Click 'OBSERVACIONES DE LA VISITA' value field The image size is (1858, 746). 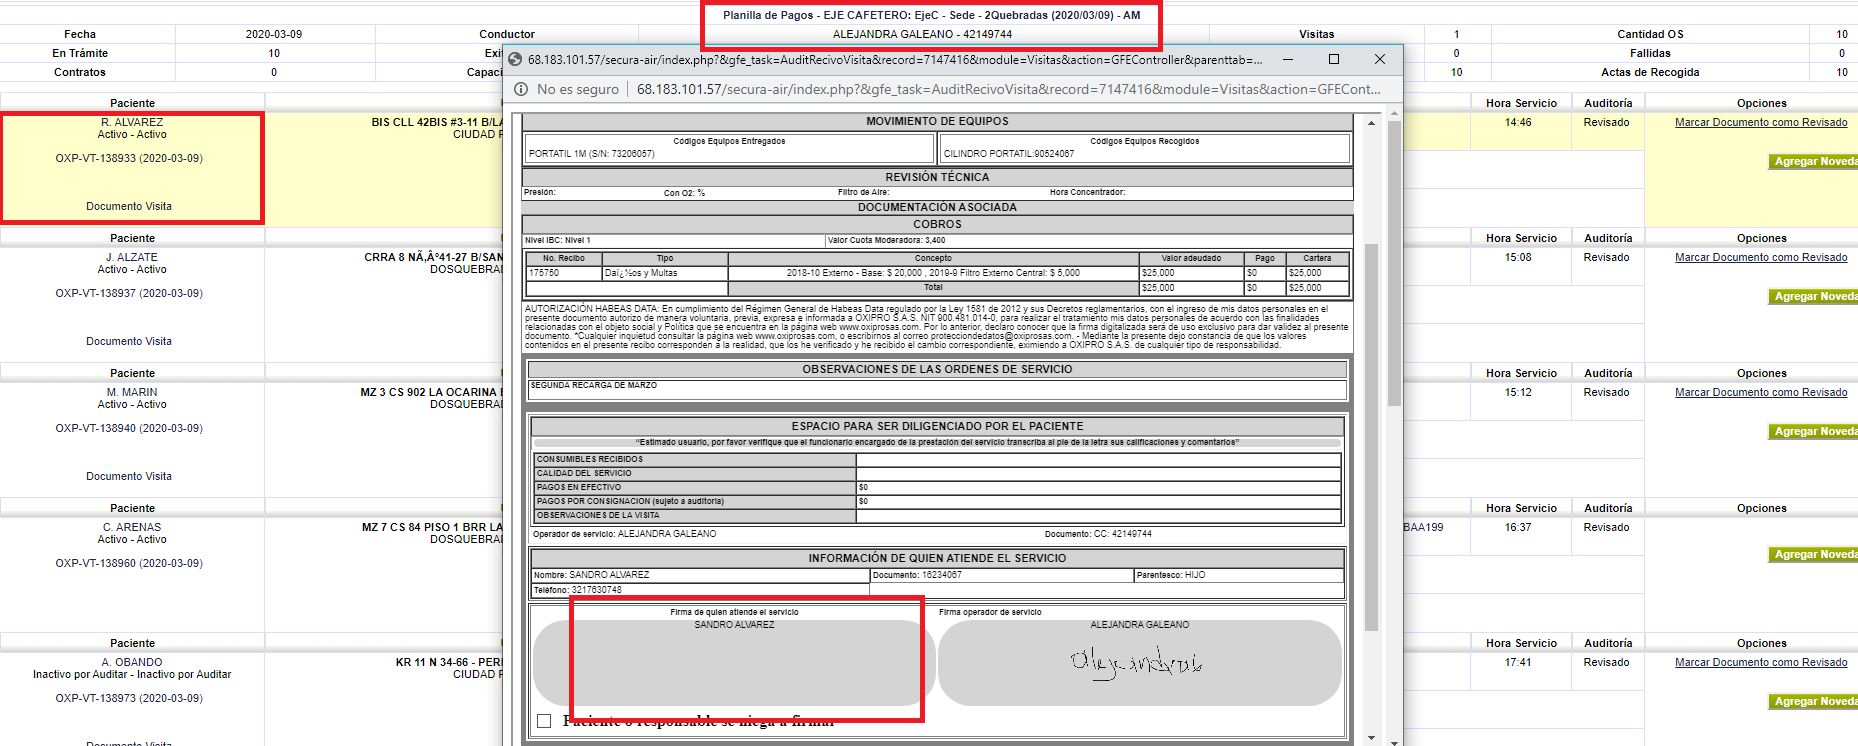click(x=1098, y=516)
